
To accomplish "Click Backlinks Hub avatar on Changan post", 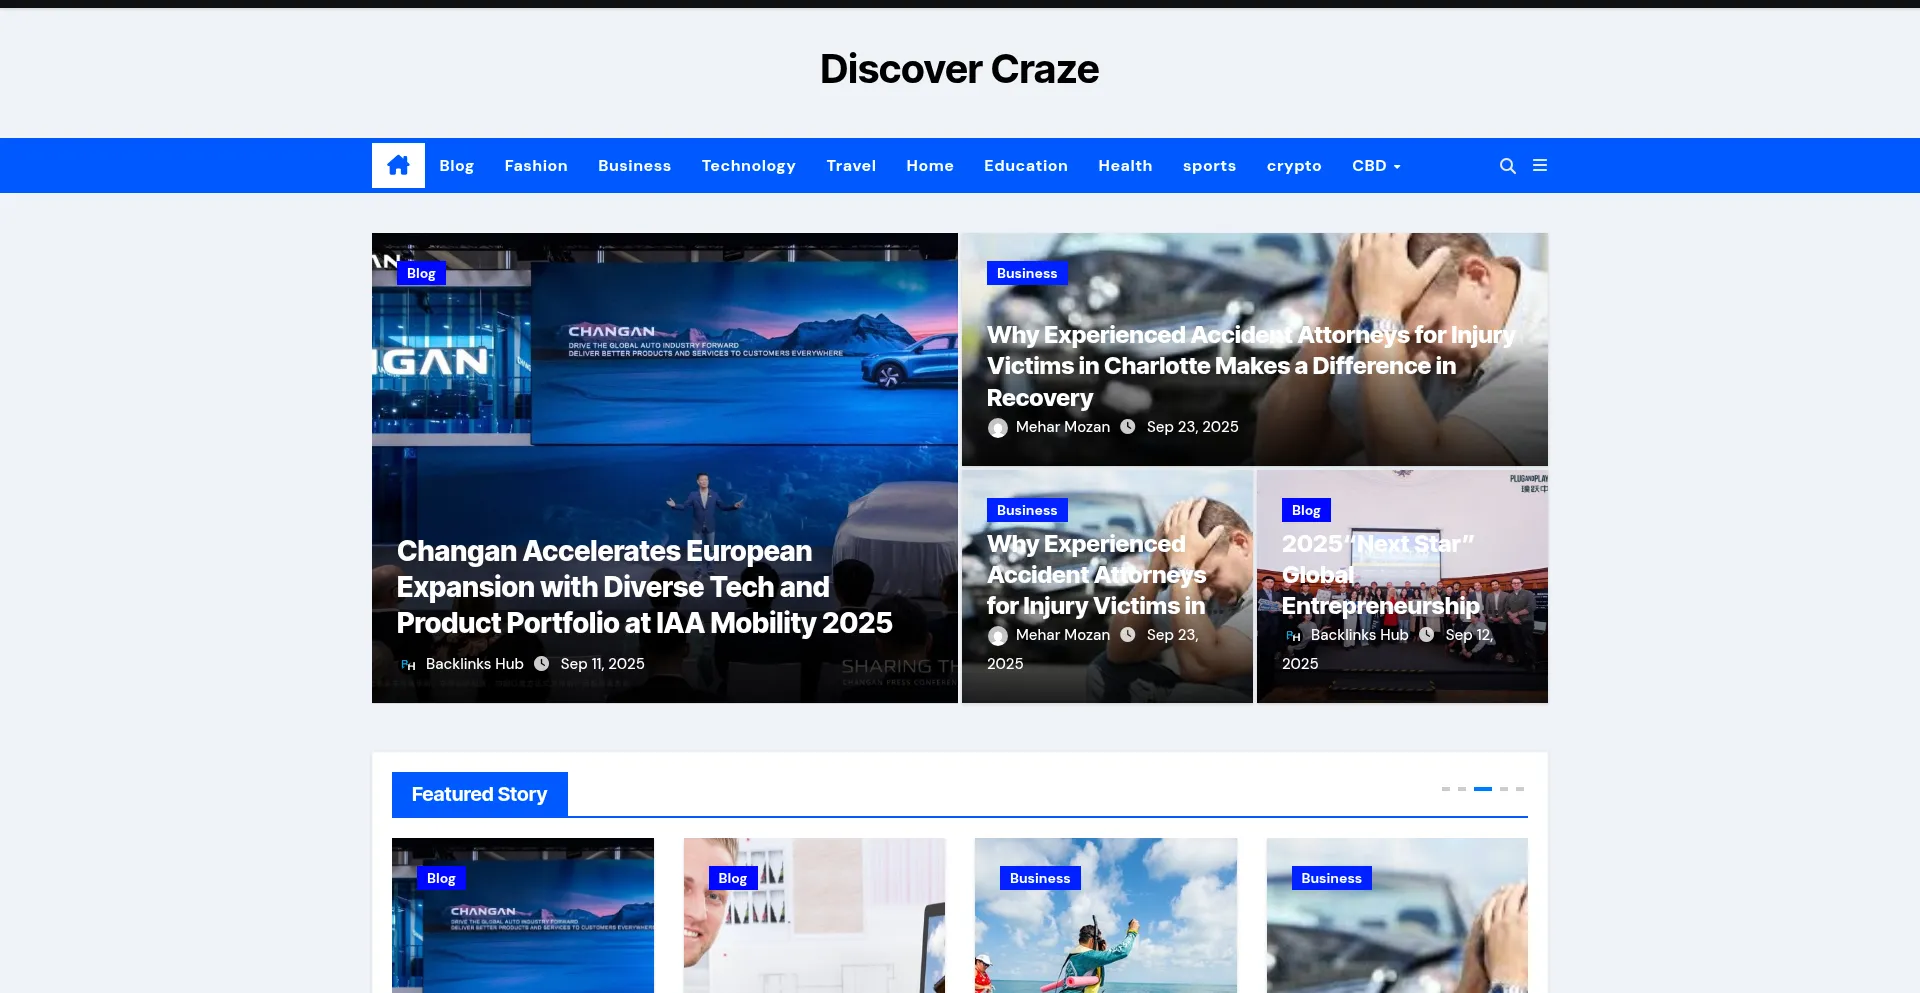I will (x=408, y=664).
